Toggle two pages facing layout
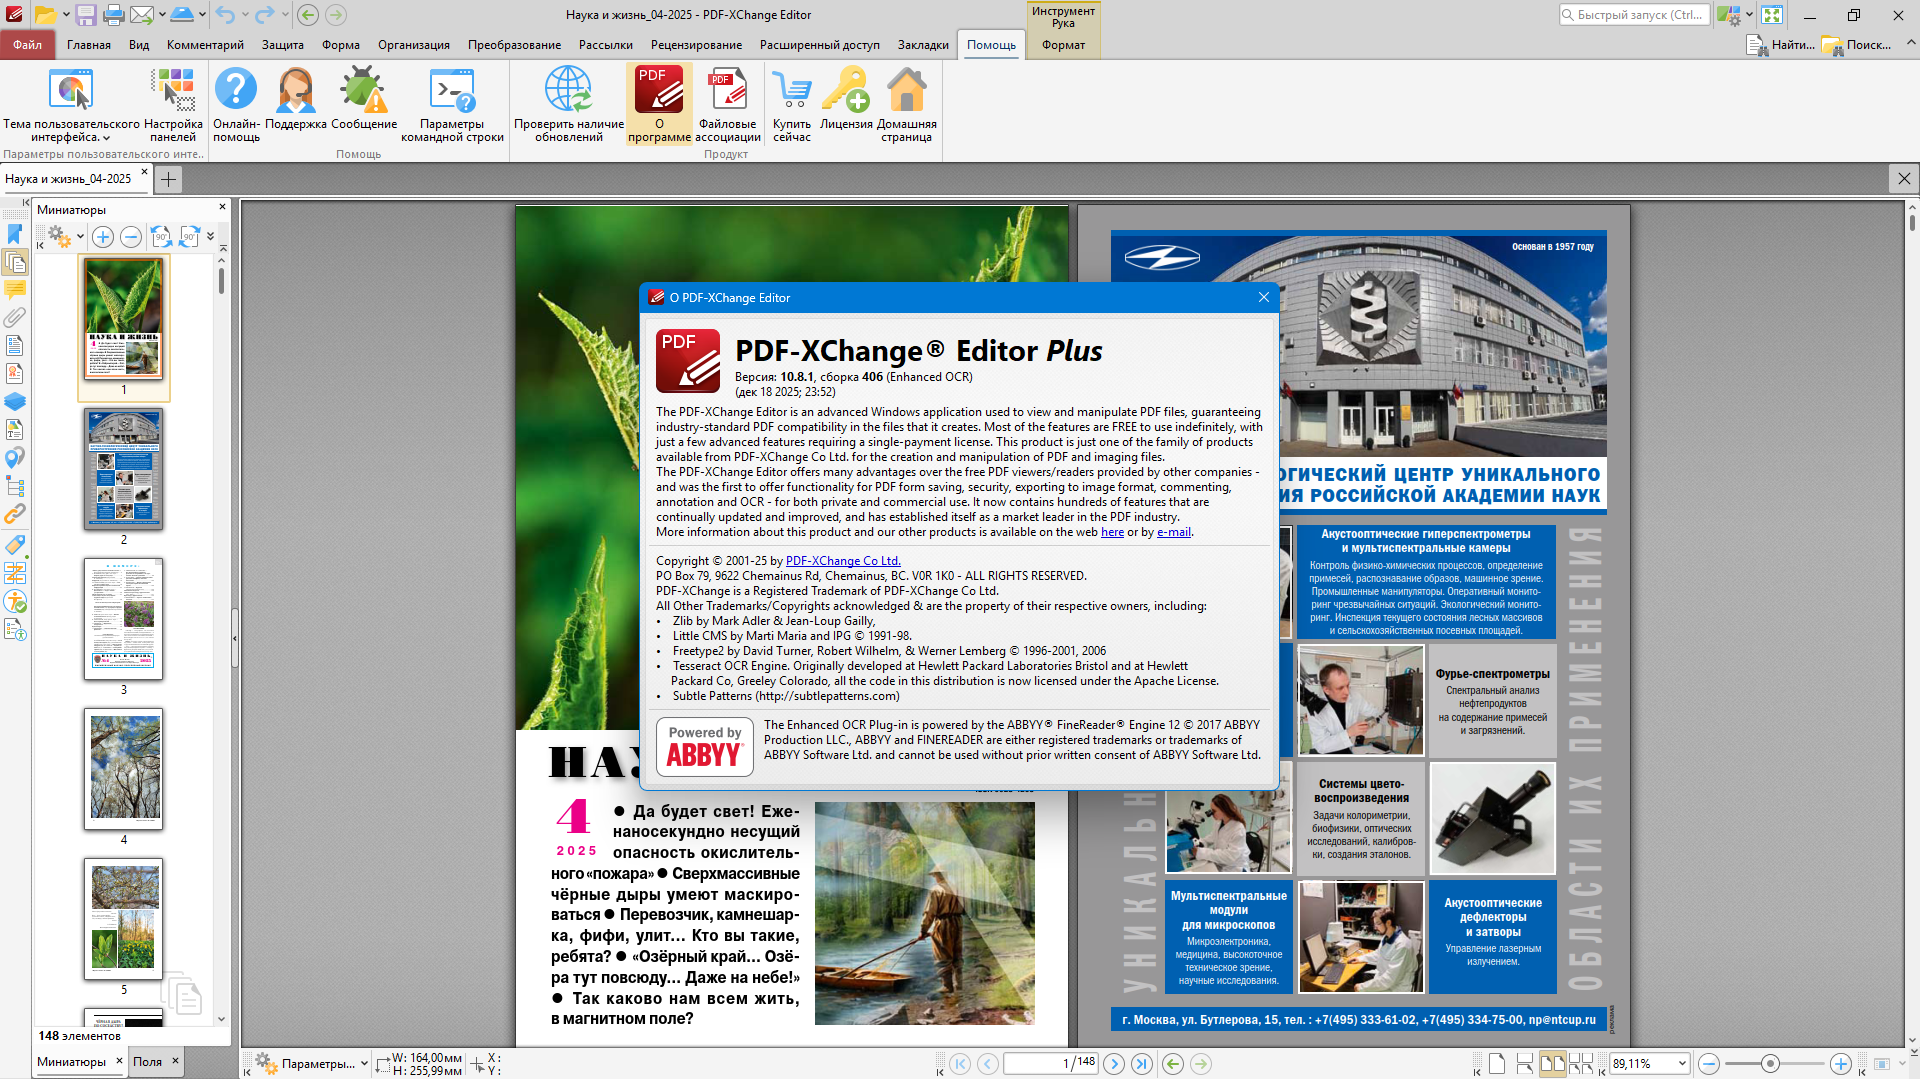The height and width of the screenshot is (1080, 1920). point(1552,1064)
